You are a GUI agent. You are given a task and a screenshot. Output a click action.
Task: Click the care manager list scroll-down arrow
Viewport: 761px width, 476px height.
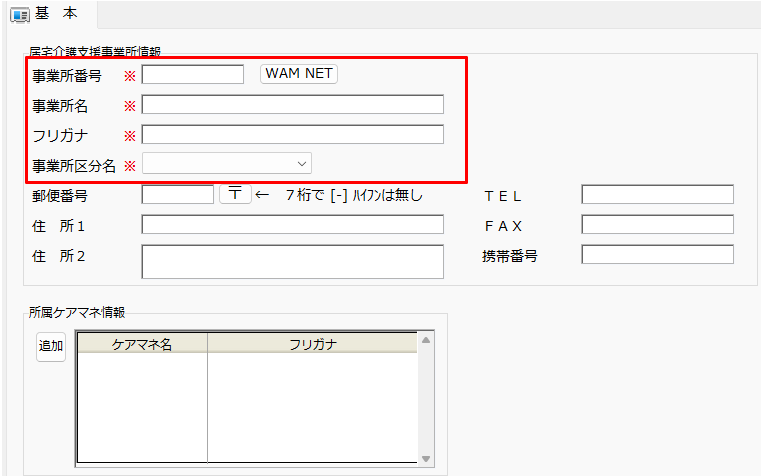(426, 459)
